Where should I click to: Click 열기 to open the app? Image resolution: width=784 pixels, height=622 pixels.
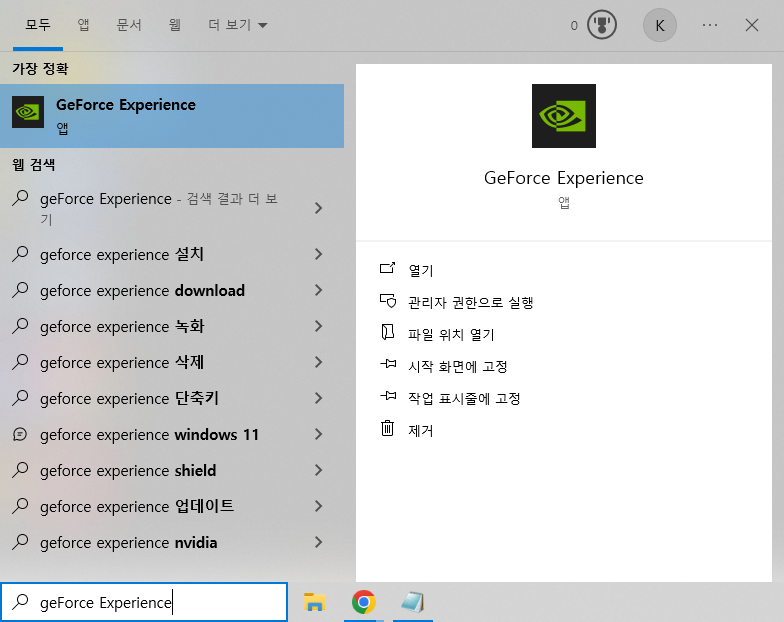pyautogui.click(x=420, y=270)
